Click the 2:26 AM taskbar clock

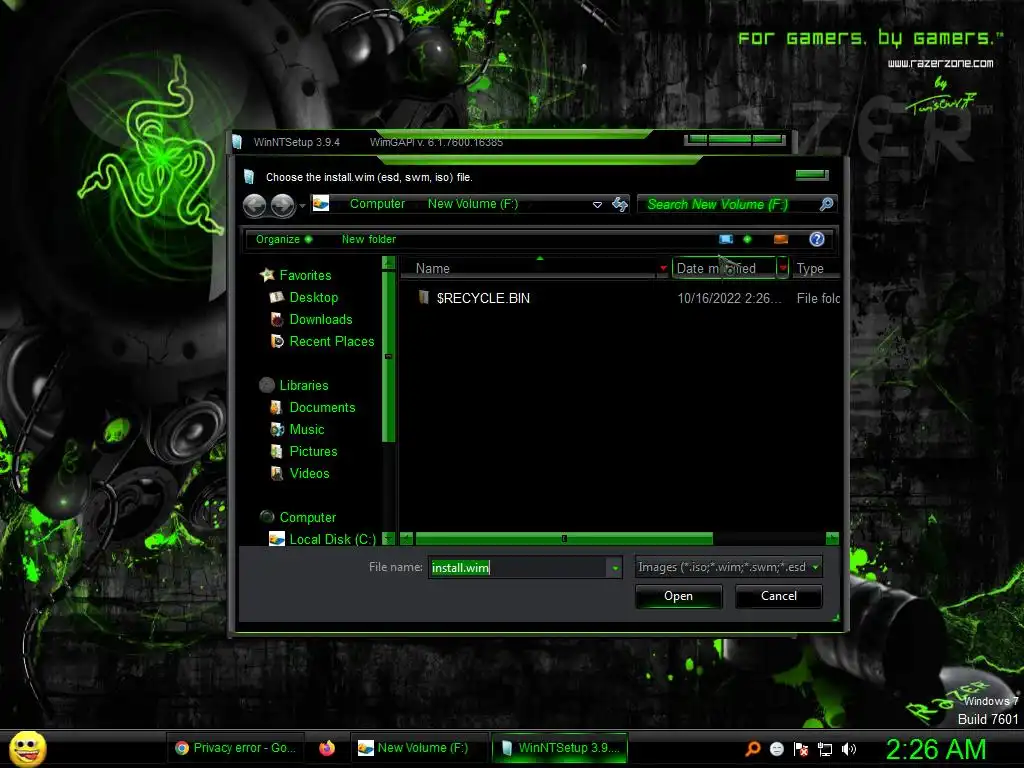pos(936,749)
